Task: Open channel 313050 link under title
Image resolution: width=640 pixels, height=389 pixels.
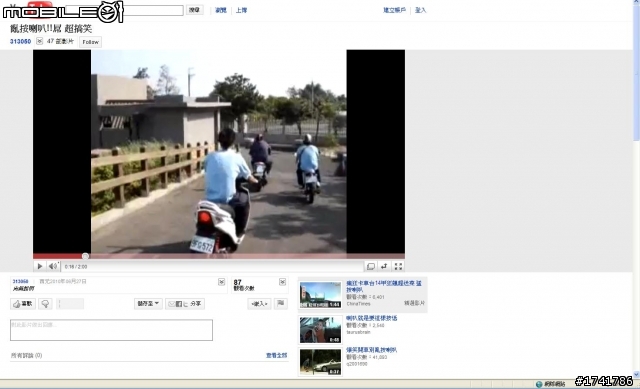Action: pos(20,41)
